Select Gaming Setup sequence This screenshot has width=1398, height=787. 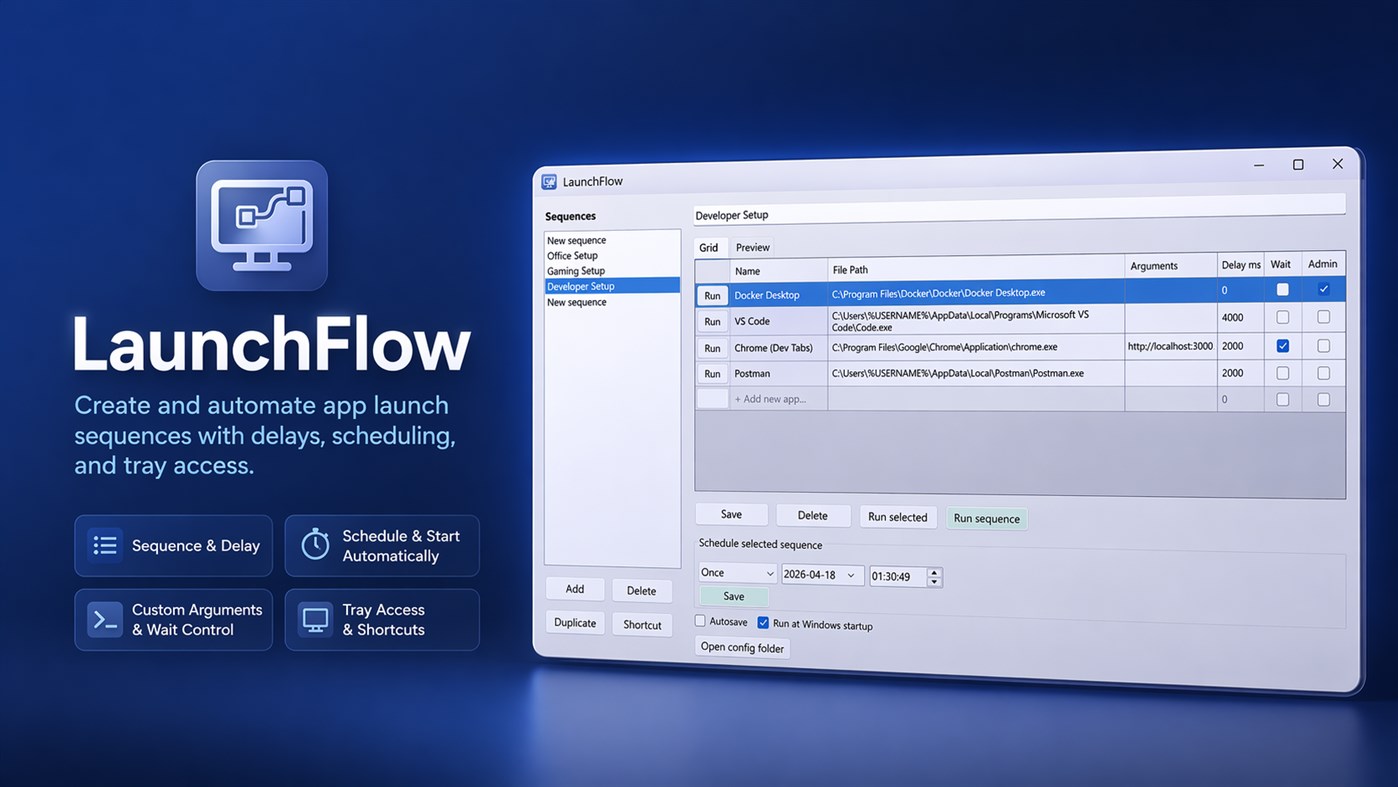(612, 270)
